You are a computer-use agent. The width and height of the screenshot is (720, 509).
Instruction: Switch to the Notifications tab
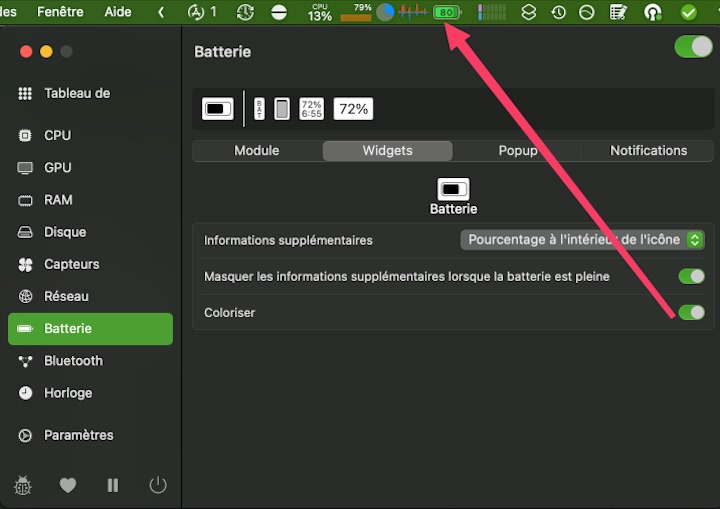point(648,150)
